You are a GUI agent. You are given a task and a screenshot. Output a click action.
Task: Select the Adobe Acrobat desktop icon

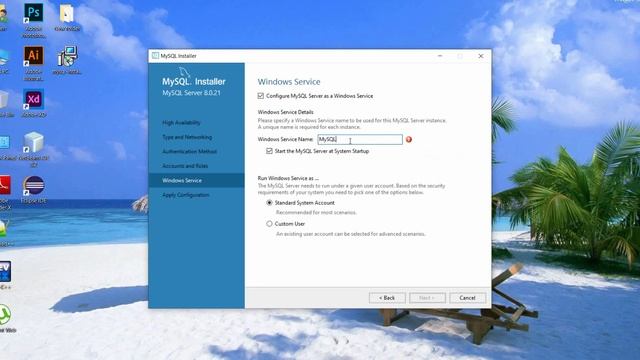(5, 192)
